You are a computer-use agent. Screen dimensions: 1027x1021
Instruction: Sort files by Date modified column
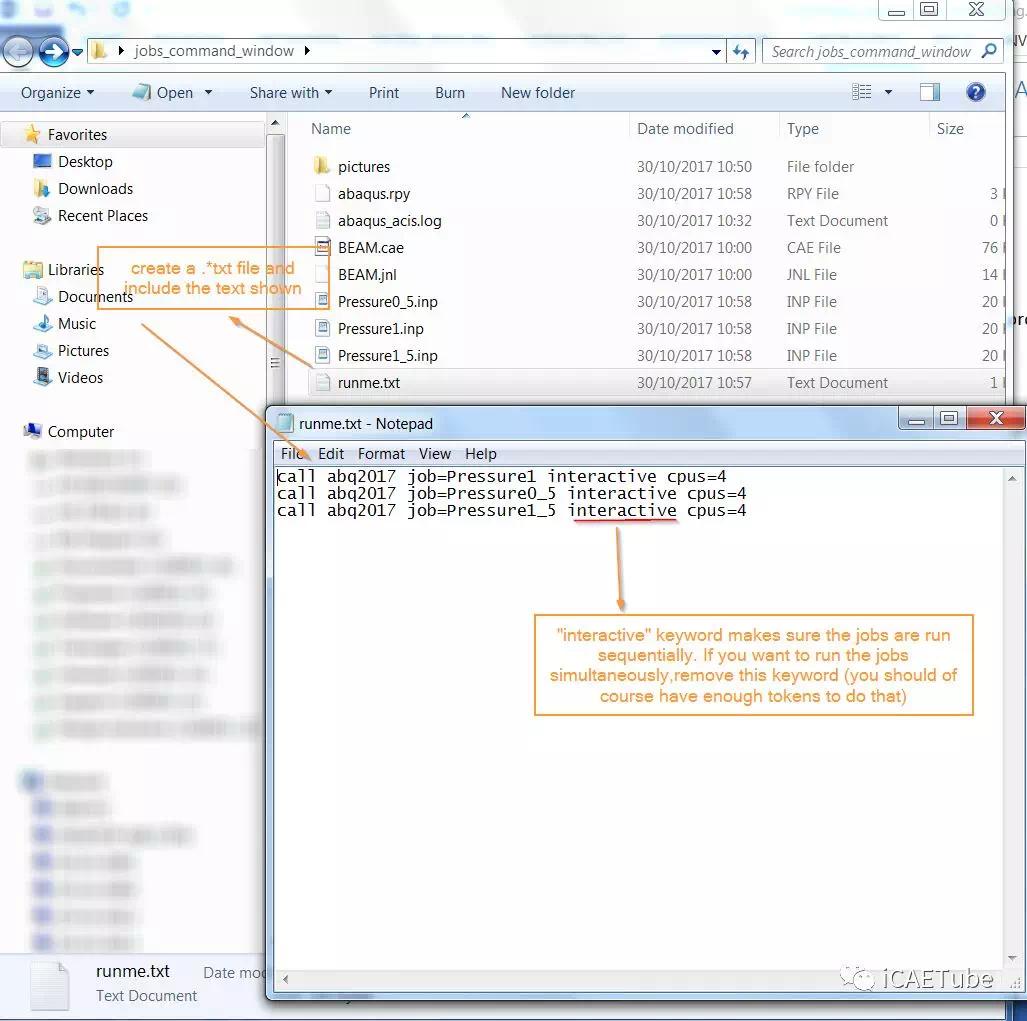685,129
